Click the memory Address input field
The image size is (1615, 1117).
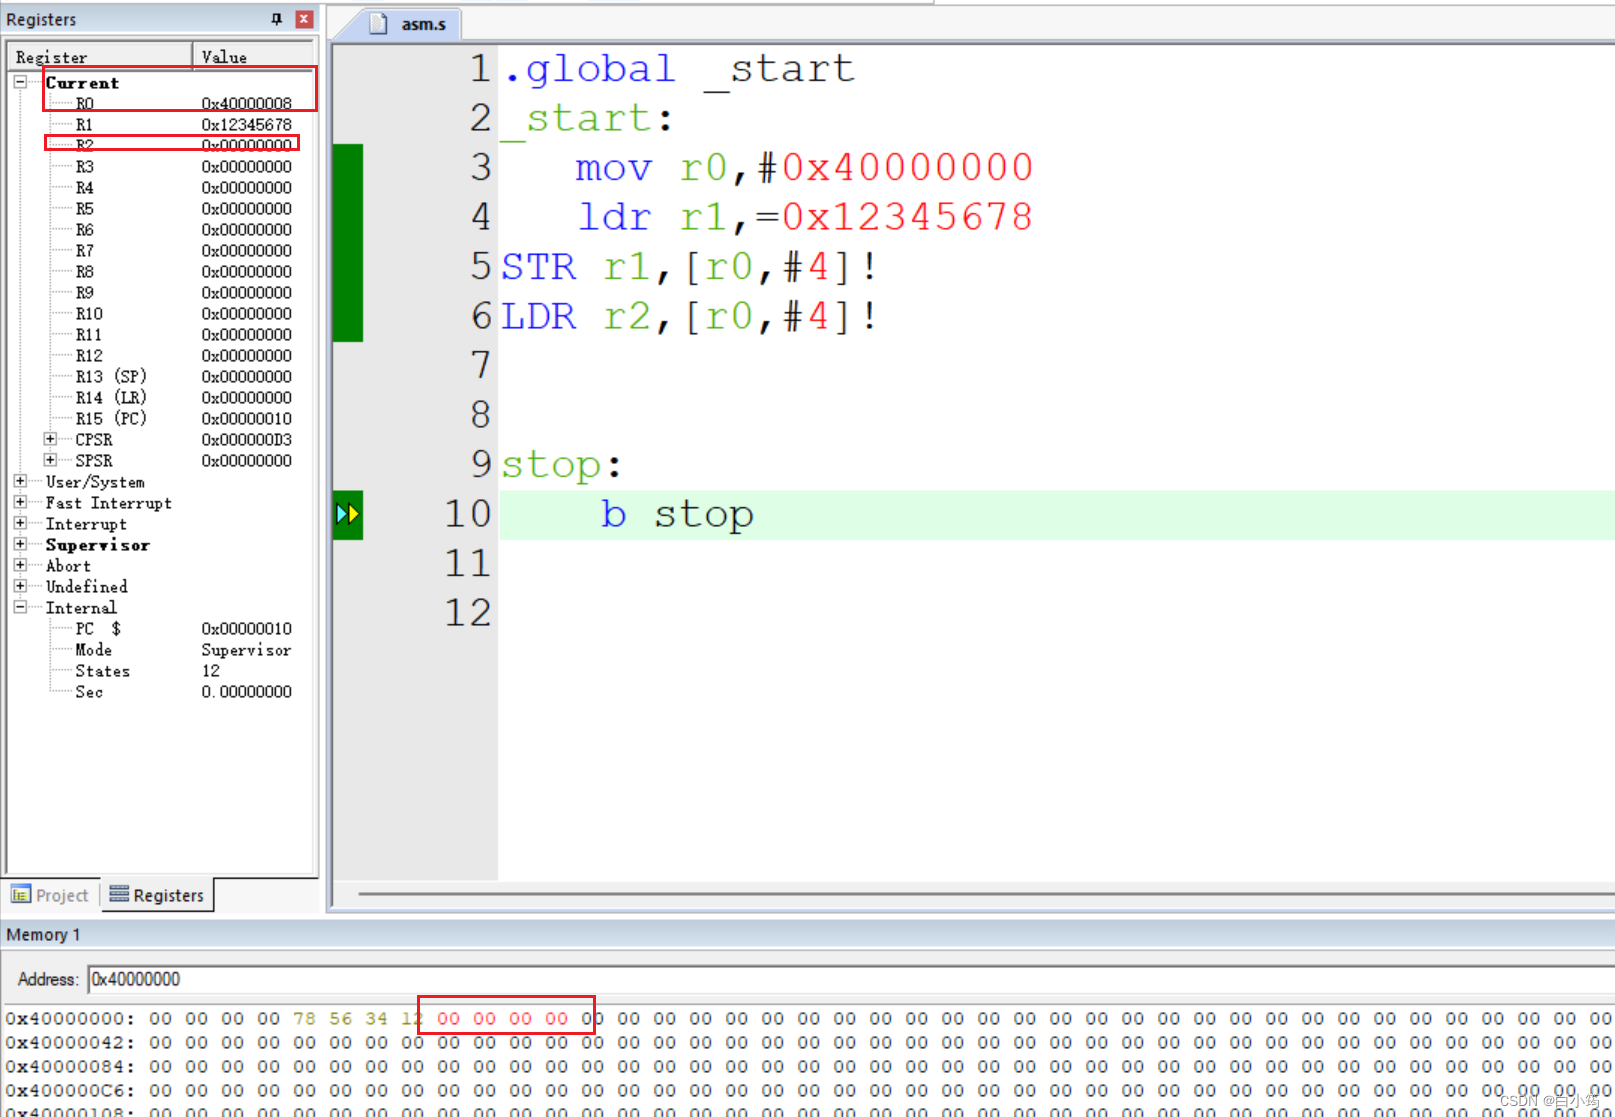pos(850,979)
